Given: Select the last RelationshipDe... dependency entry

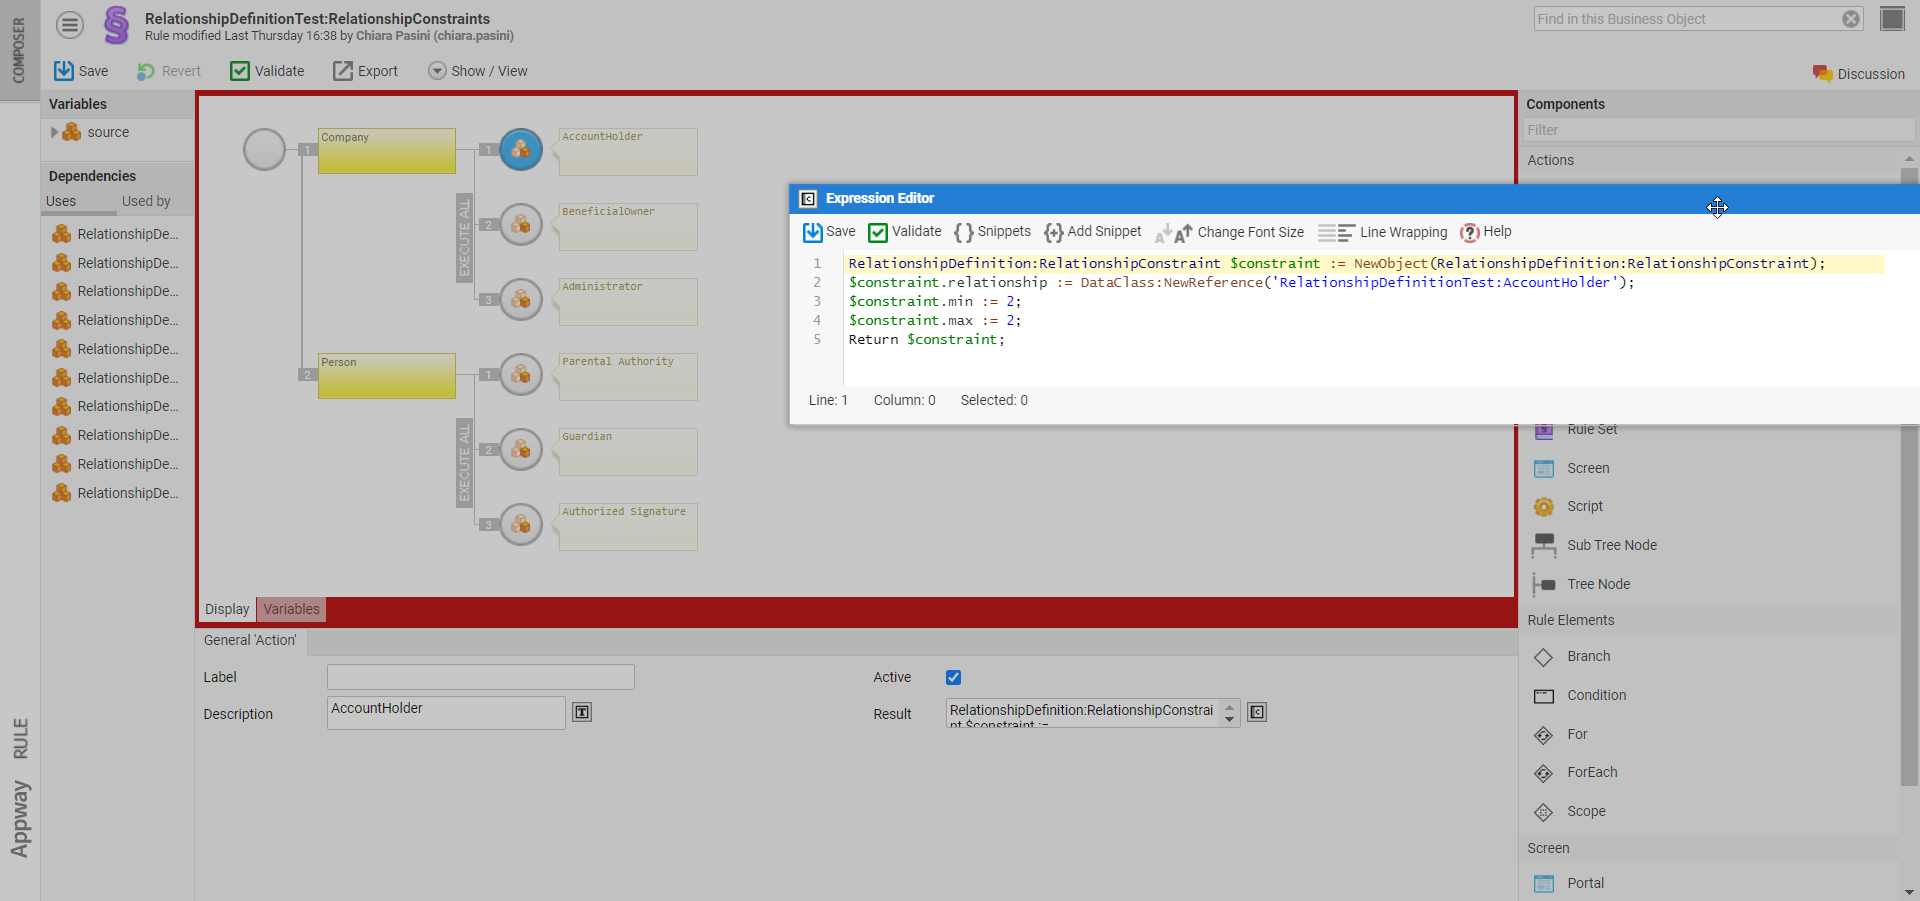Looking at the screenshot, I should [x=116, y=493].
